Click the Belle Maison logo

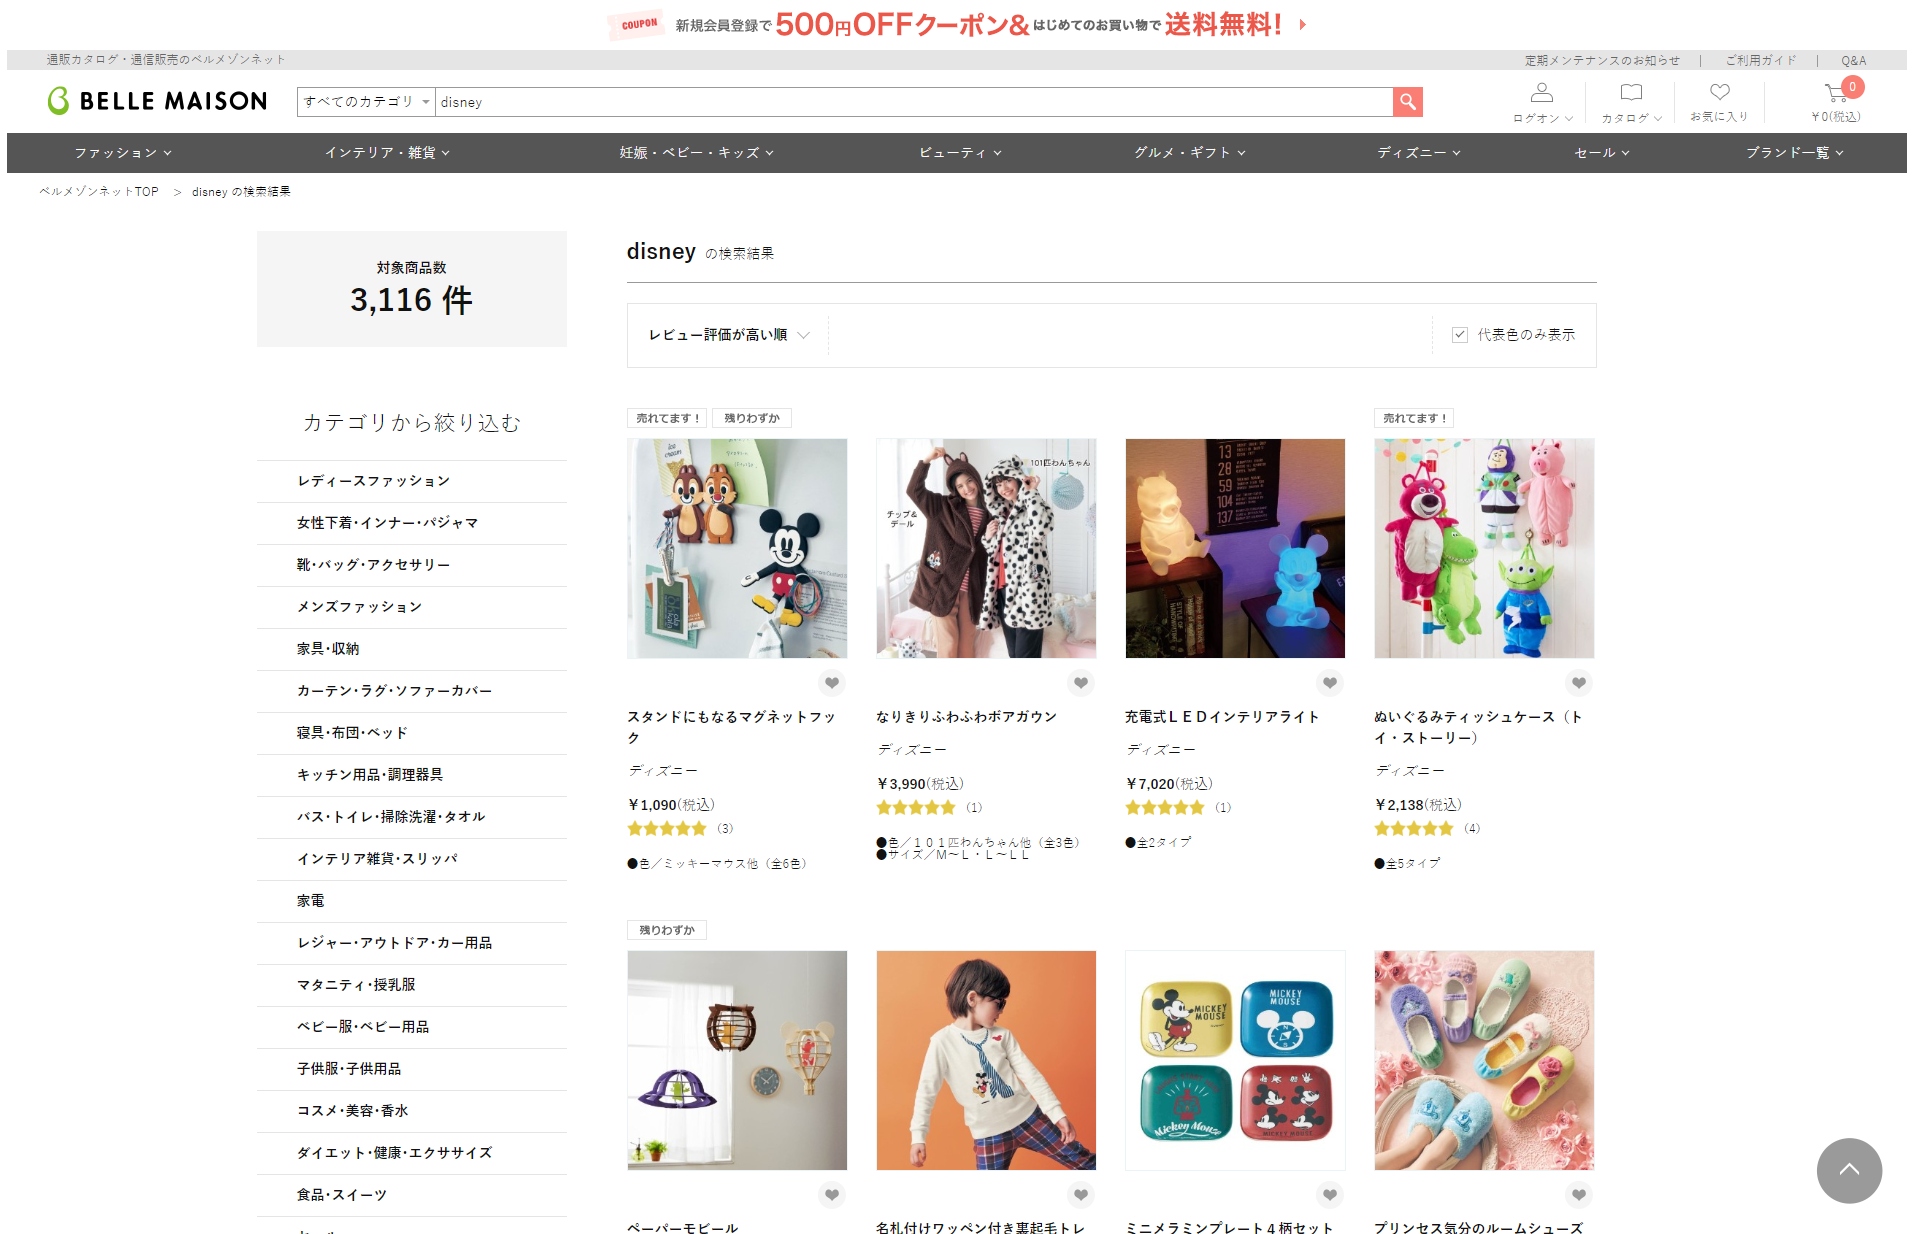pos(158,101)
